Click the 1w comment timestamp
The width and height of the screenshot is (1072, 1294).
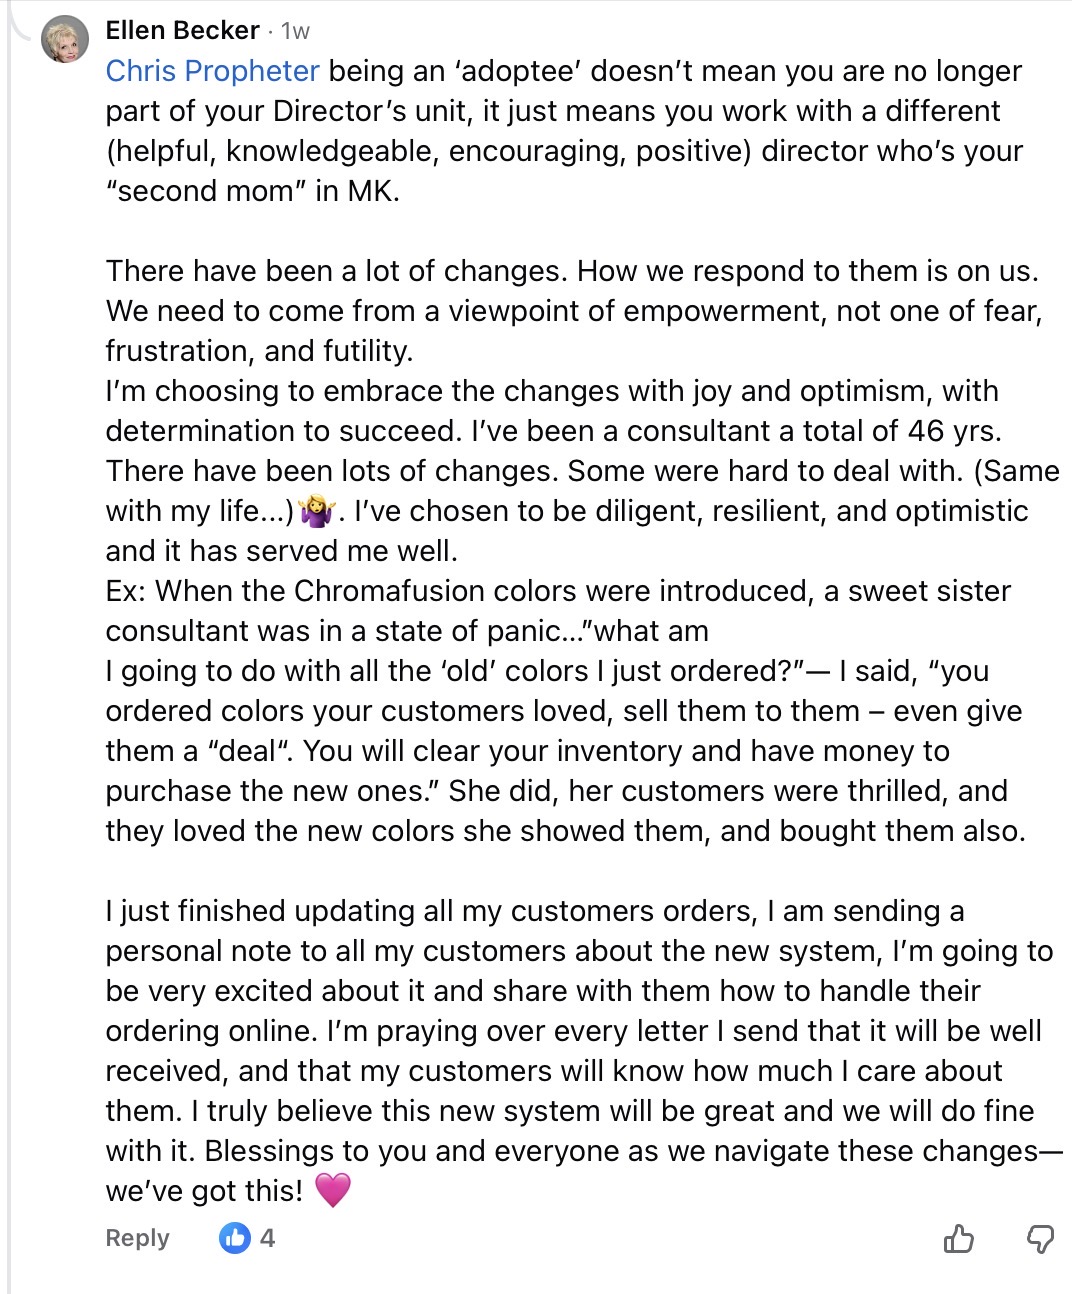click(x=295, y=32)
